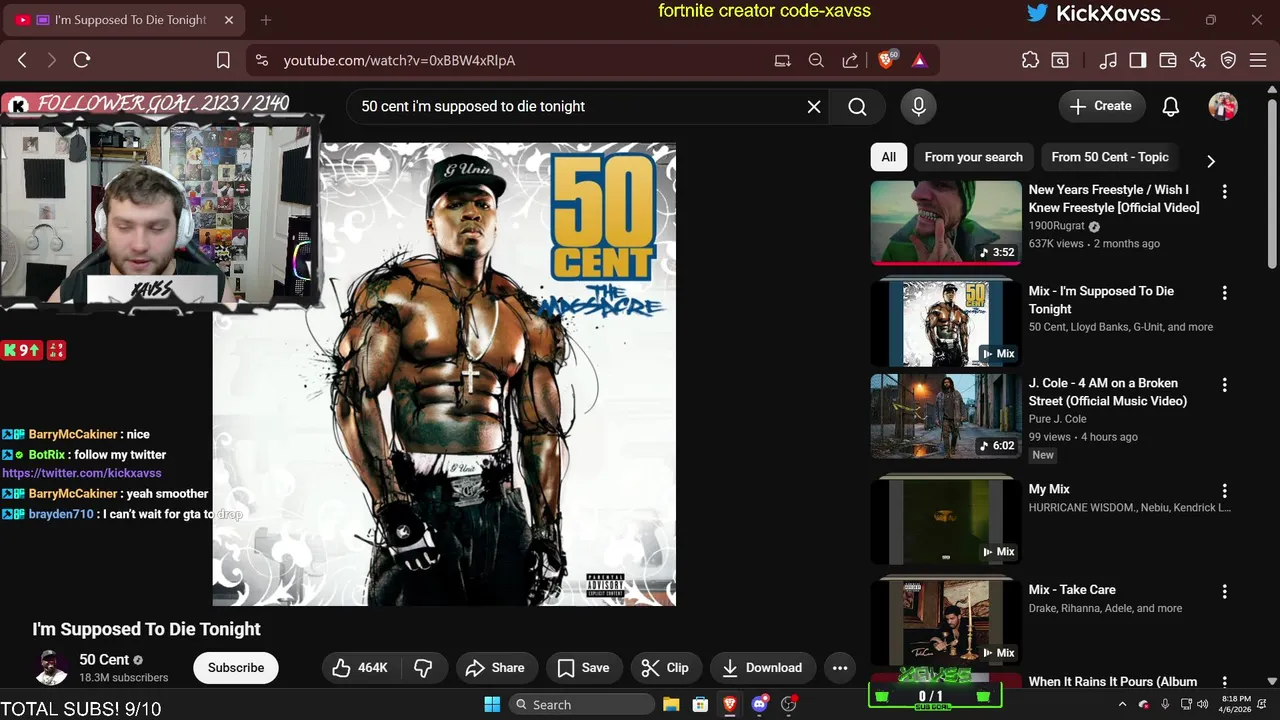Select the From your search chip

click(973, 157)
